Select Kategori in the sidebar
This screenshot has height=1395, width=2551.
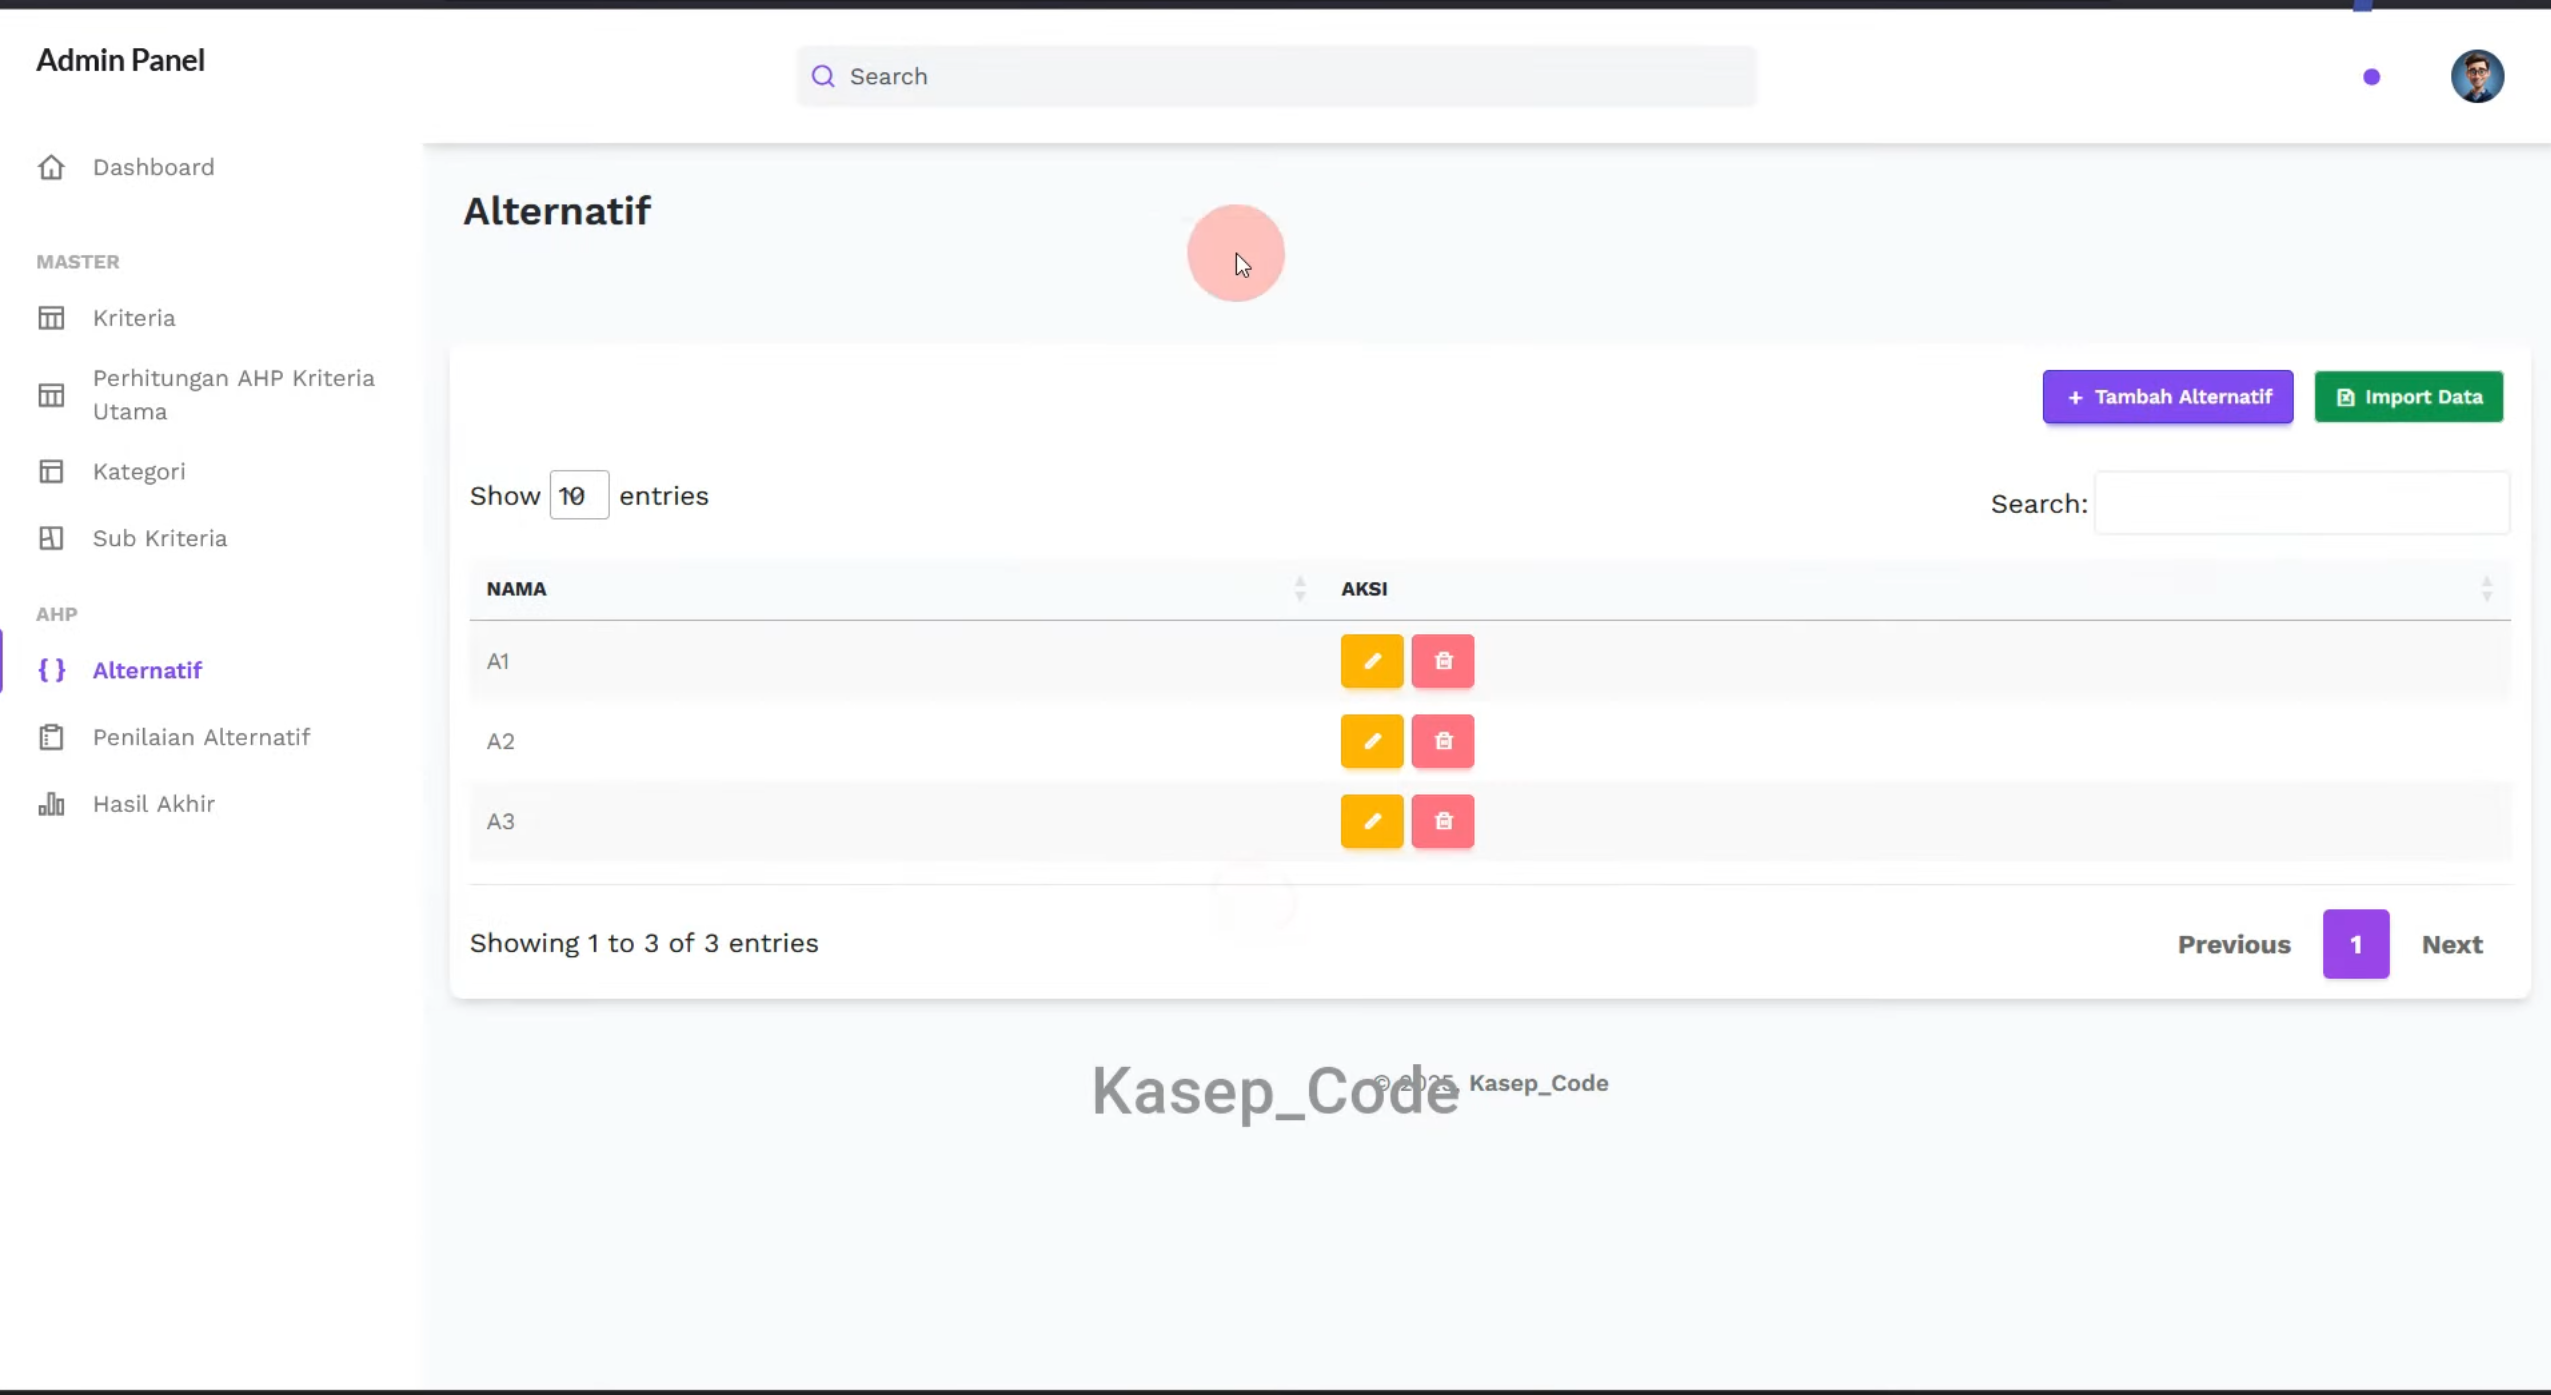(139, 471)
